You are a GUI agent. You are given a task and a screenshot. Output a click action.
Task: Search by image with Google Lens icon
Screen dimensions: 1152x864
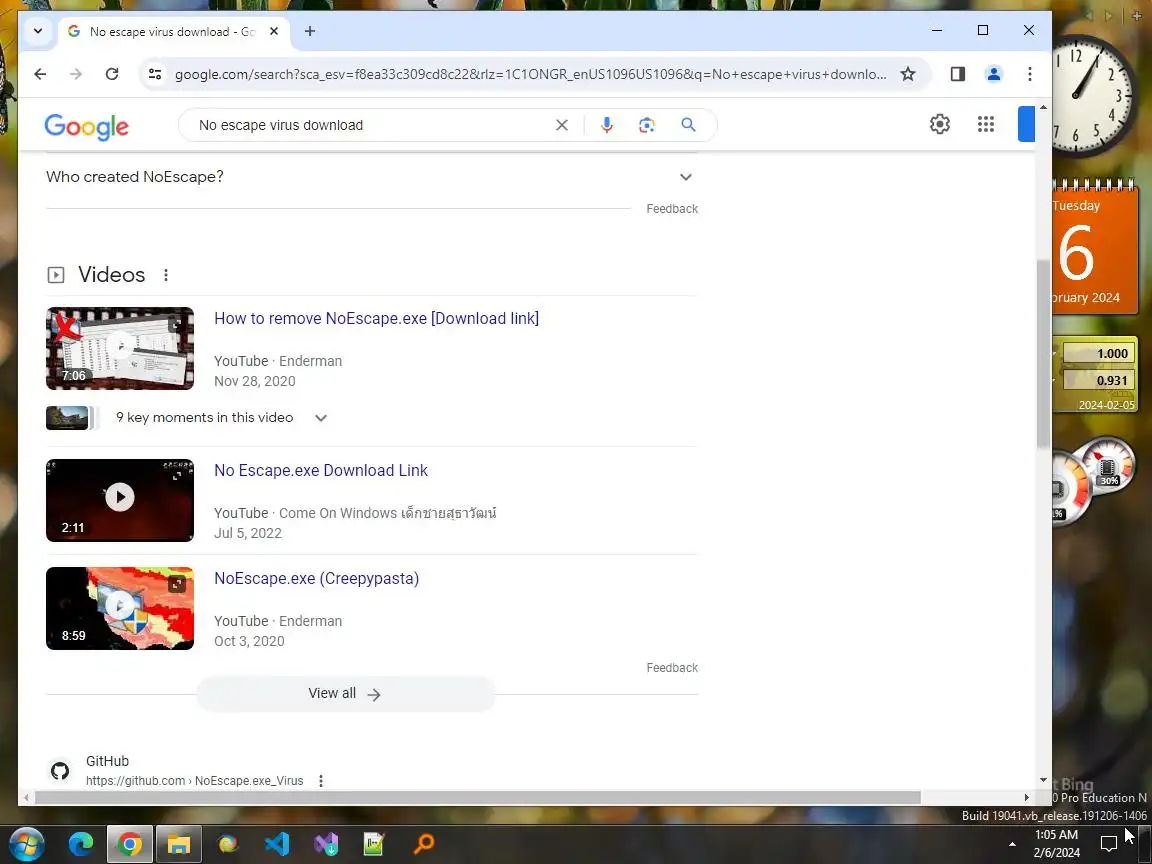coord(647,125)
